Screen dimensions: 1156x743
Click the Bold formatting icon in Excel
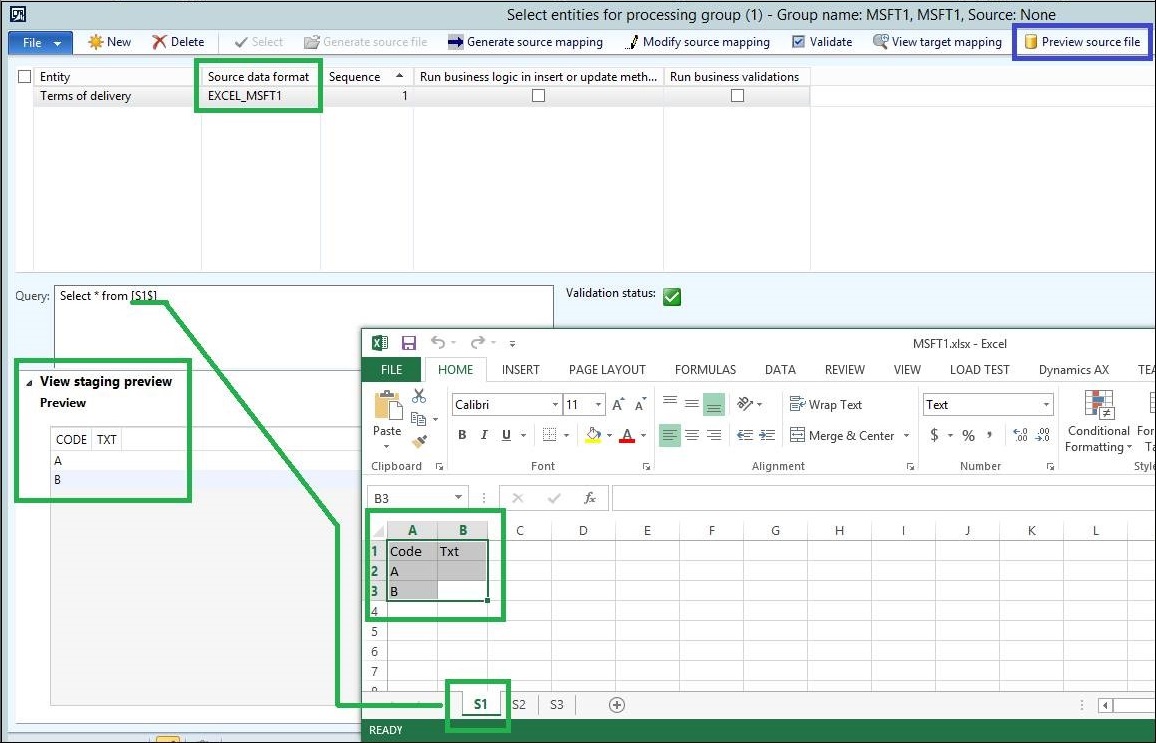coord(462,435)
